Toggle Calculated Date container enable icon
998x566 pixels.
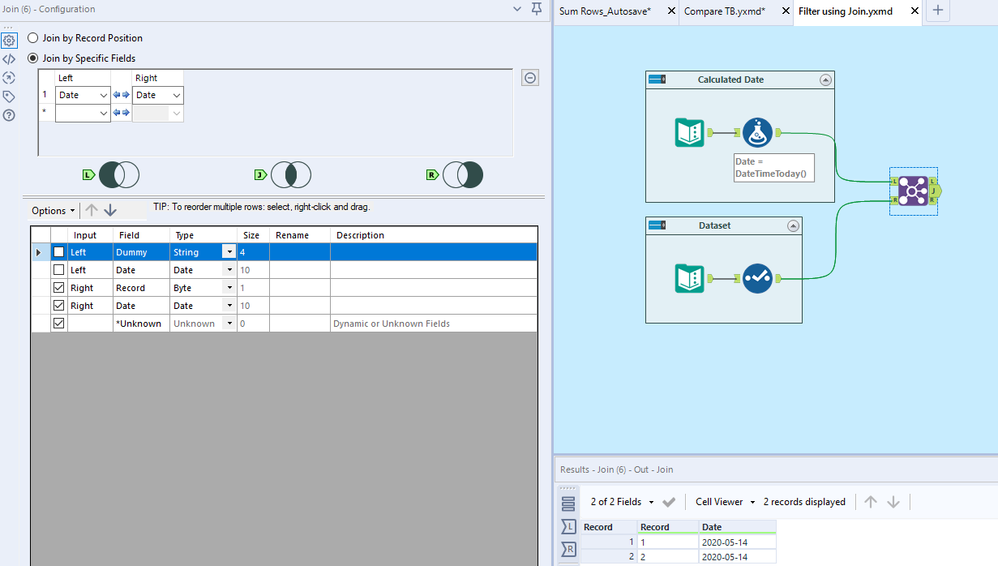click(657, 80)
